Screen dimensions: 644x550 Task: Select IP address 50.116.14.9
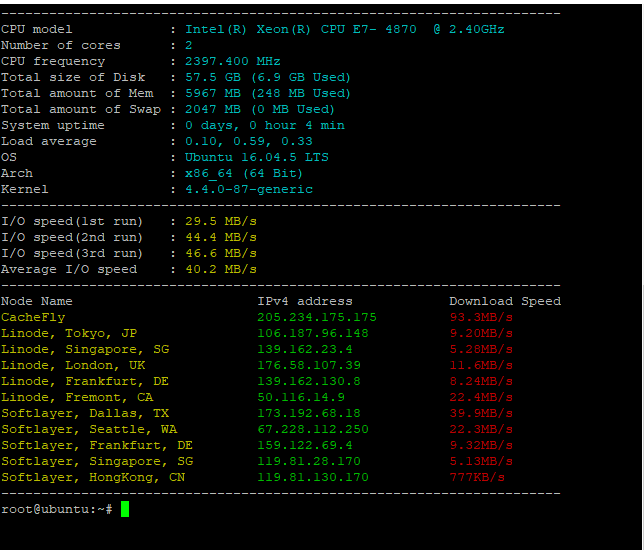[x=301, y=397]
